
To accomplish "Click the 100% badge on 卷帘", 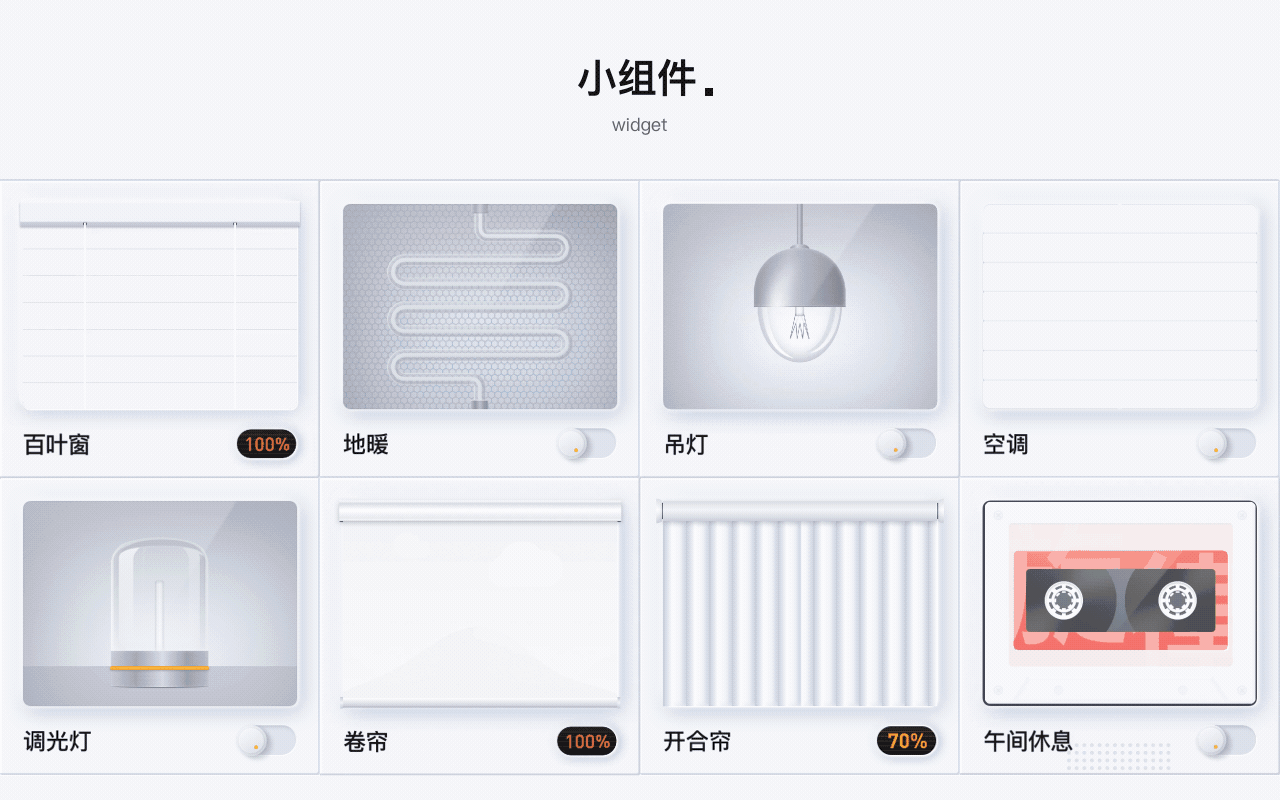I will (x=587, y=741).
